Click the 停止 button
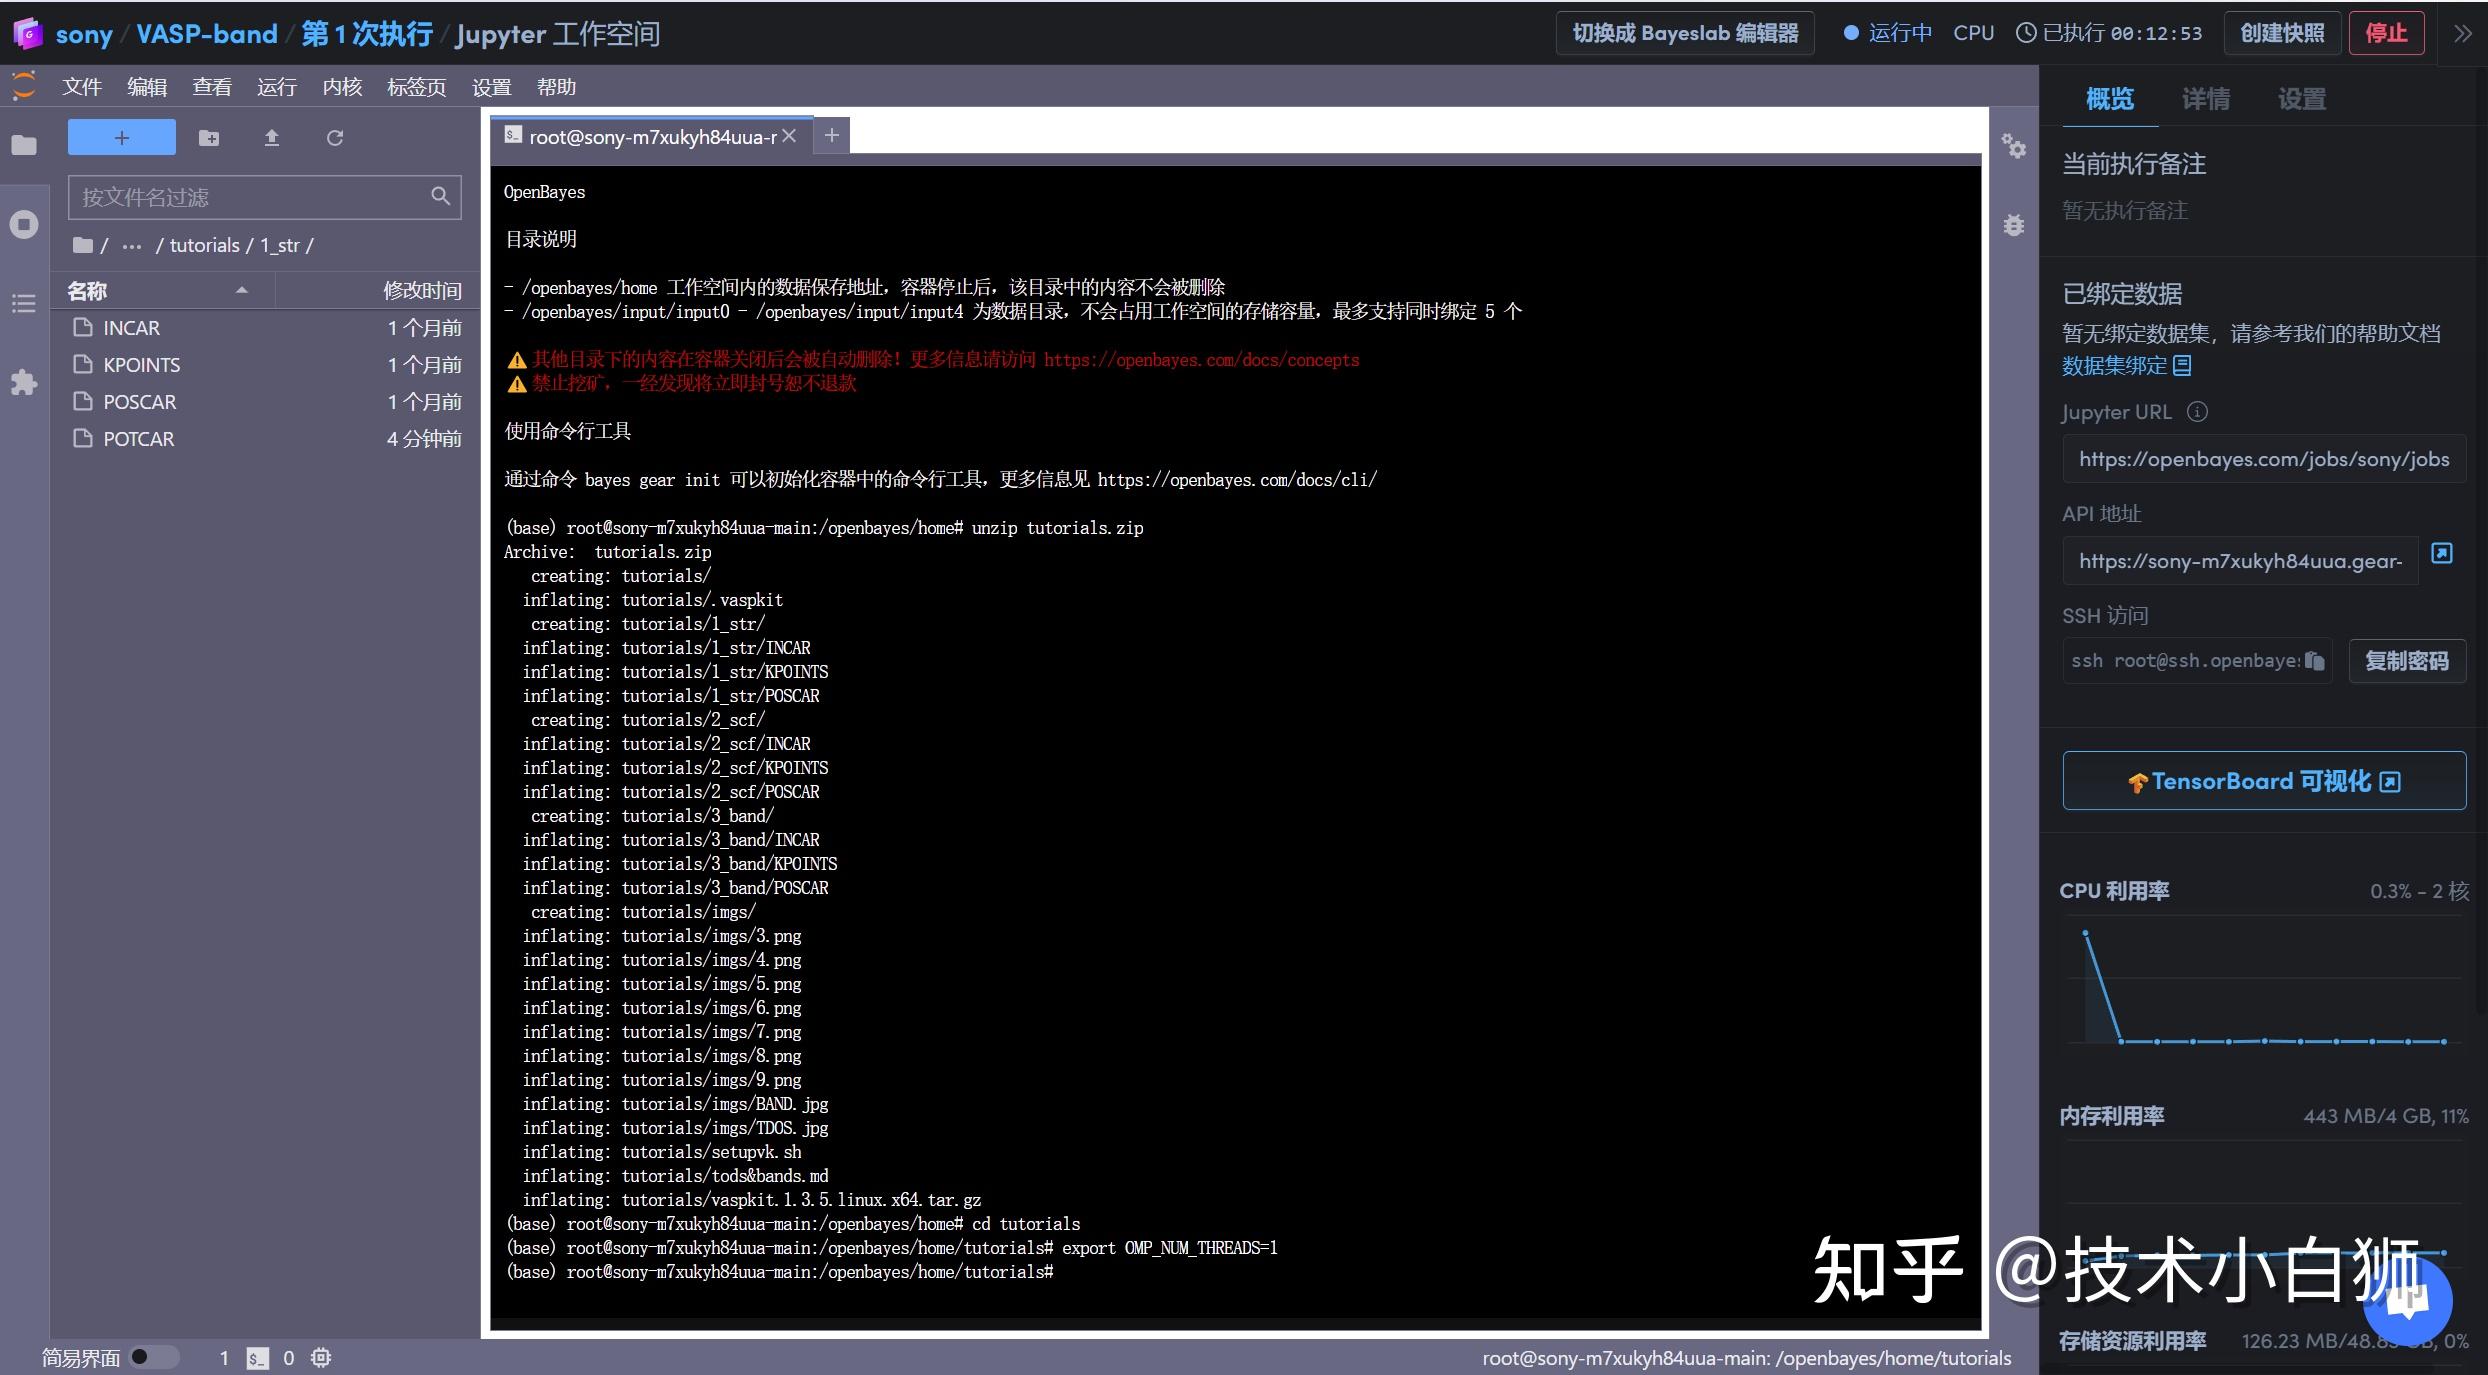The image size is (2488, 1375). [2385, 33]
